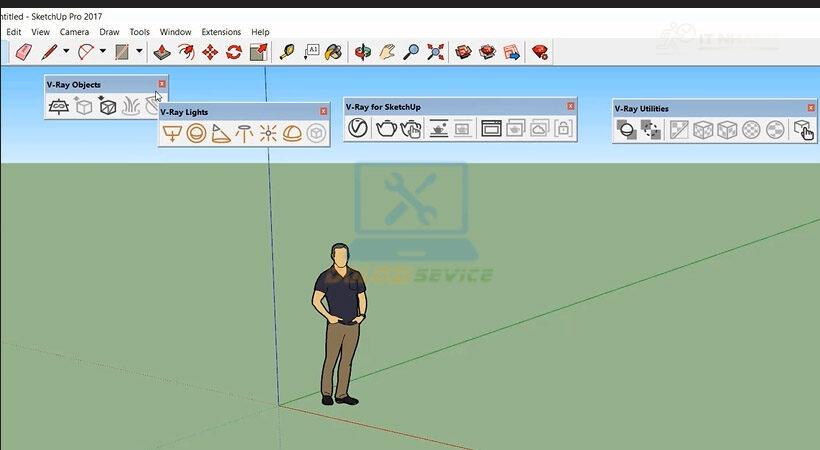Select the Eraser tool
The height and width of the screenshot is (450, 820).
point(24,52)
